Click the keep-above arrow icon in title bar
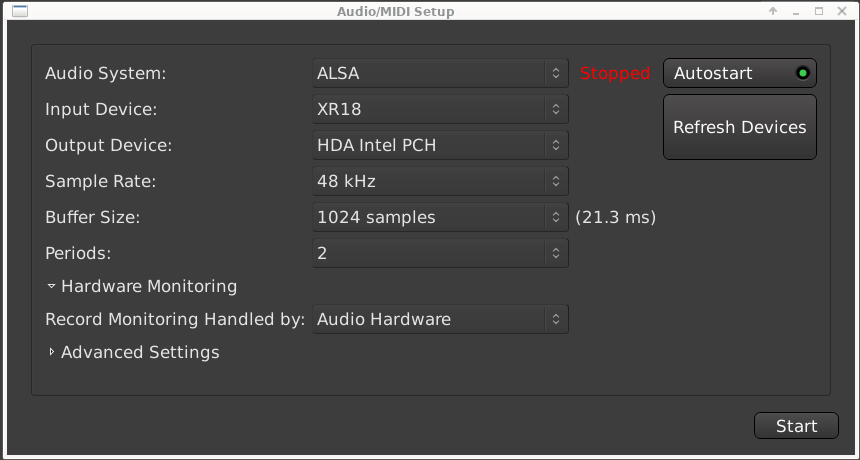Image resolution: width=860 pixels, height=460 pixels. pos(773,11)
